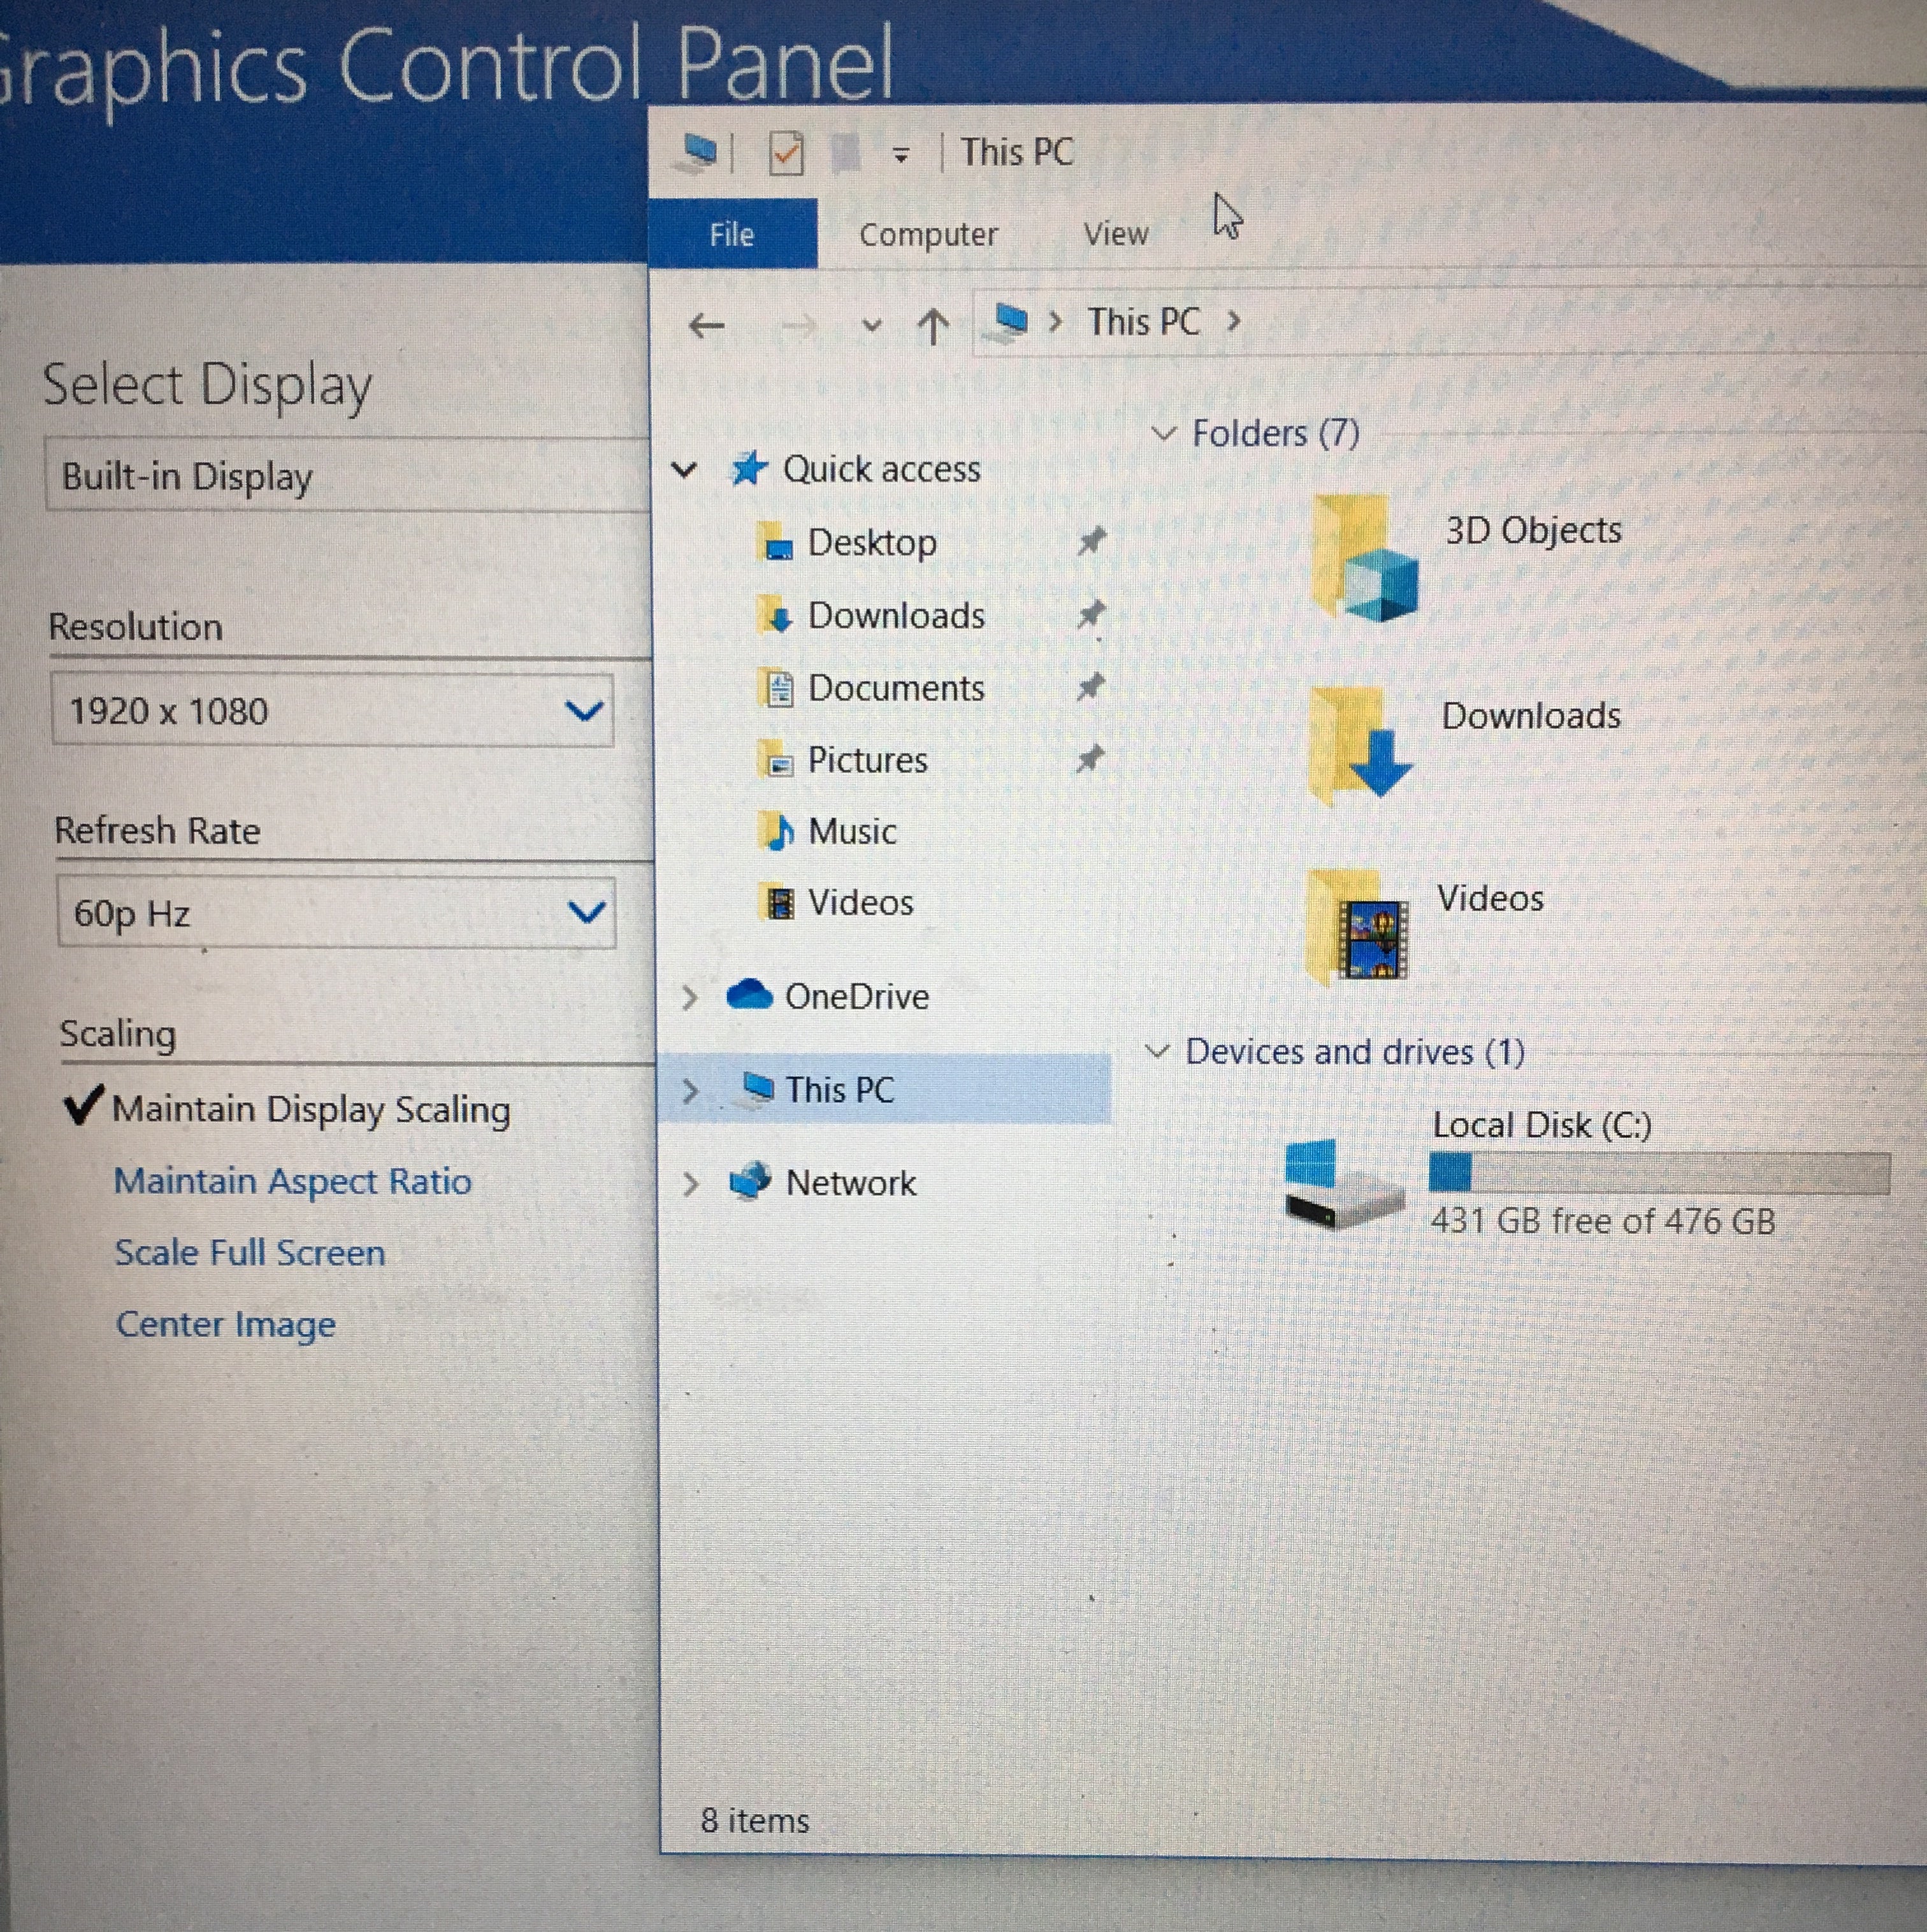Image resolution: width=1927 pixels, height=1932 pixels.
Task: Select This PC in navigation pane
Action: pyautogui.click(x=840, y=1089)
